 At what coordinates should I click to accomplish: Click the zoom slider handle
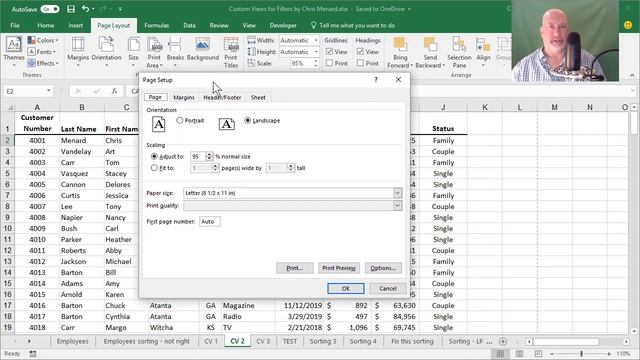click(x=582, y=353)
